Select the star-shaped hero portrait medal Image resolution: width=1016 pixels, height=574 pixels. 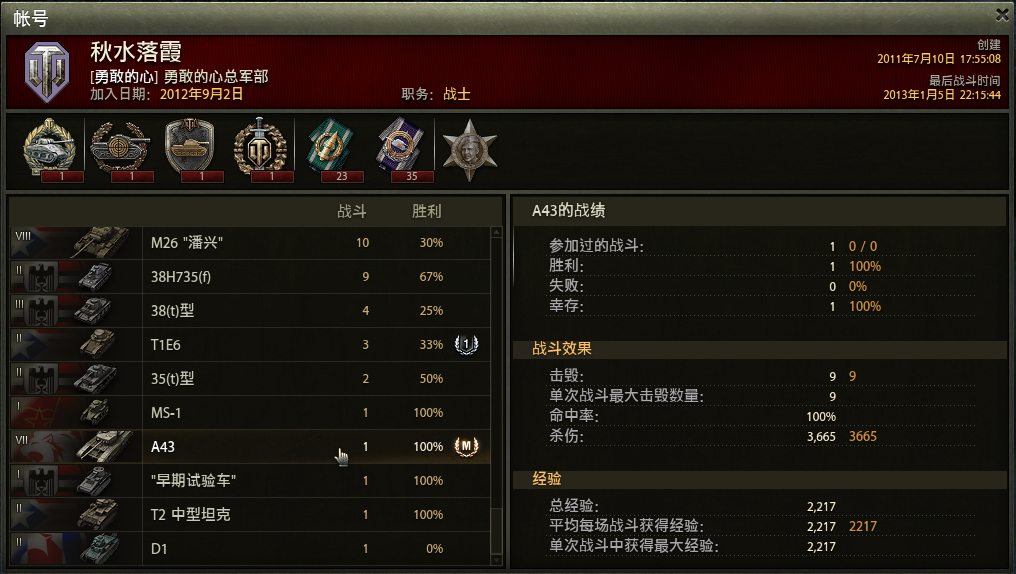click(x=470, y=150)
